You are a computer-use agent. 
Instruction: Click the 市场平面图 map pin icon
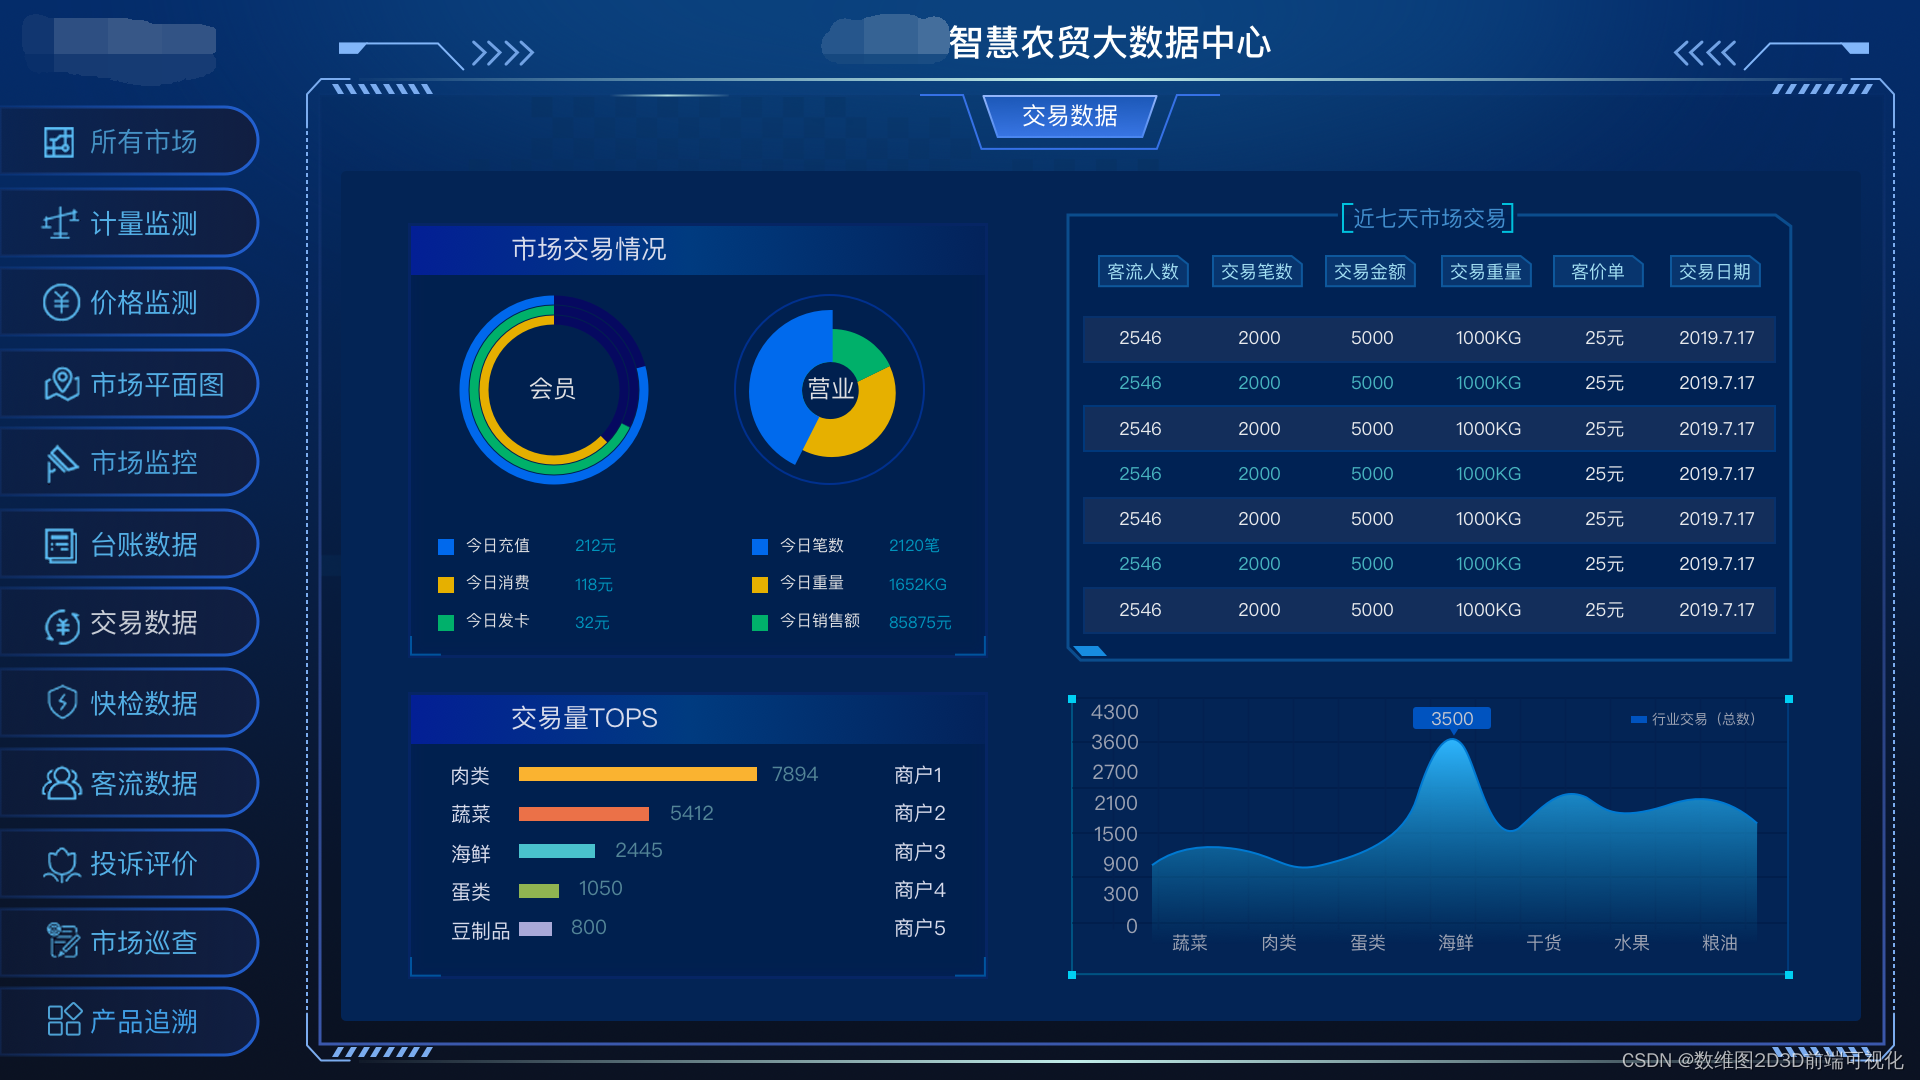tap(62, 384)
